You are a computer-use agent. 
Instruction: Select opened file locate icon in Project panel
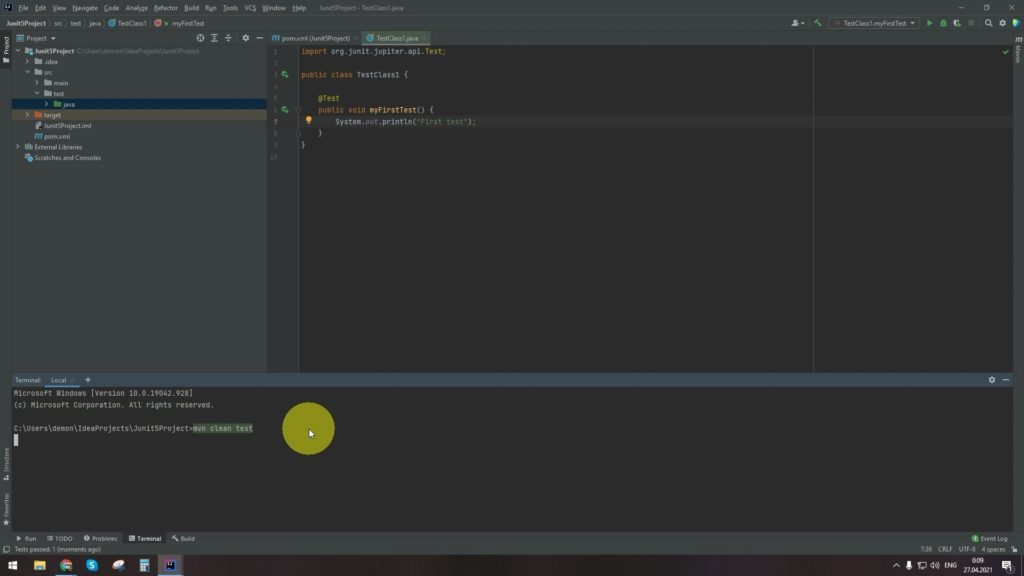200,38
